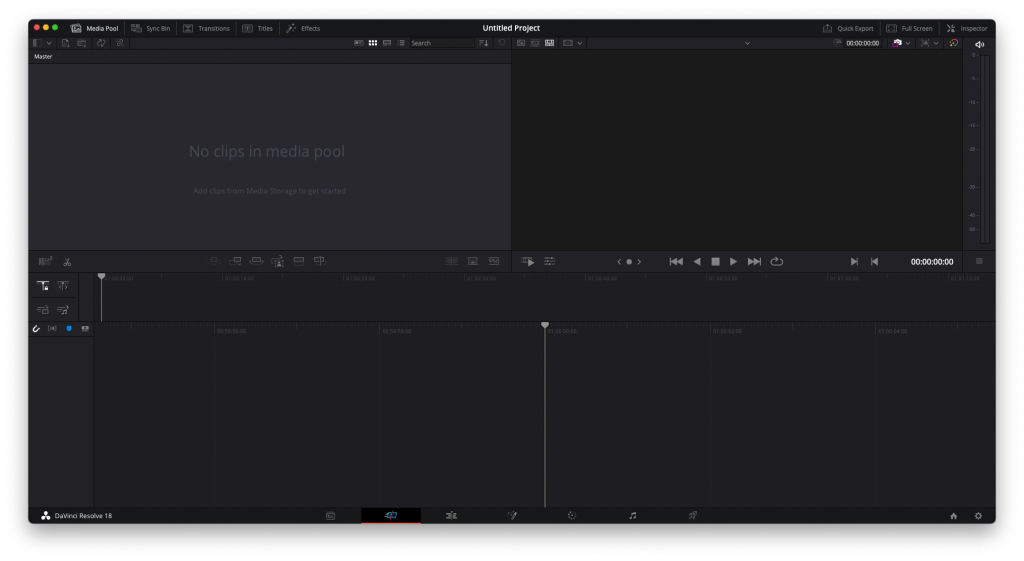Click the Sync Clips icon
Image resolution: width=1024 pixels, height=561 pixels.
coord(101,43)
